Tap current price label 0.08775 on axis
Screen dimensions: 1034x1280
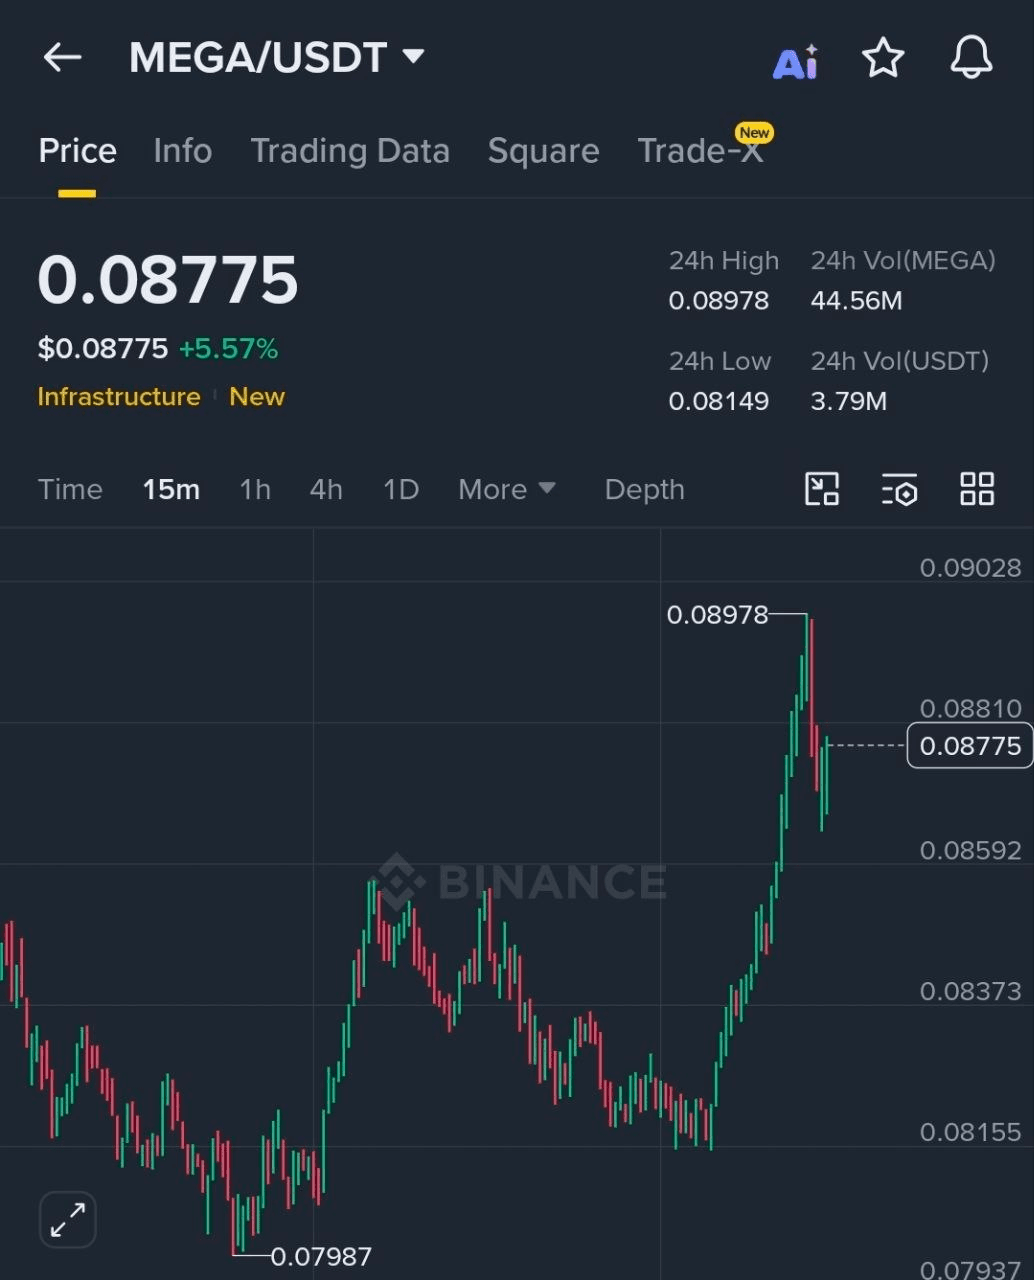(x=970, y=746)
